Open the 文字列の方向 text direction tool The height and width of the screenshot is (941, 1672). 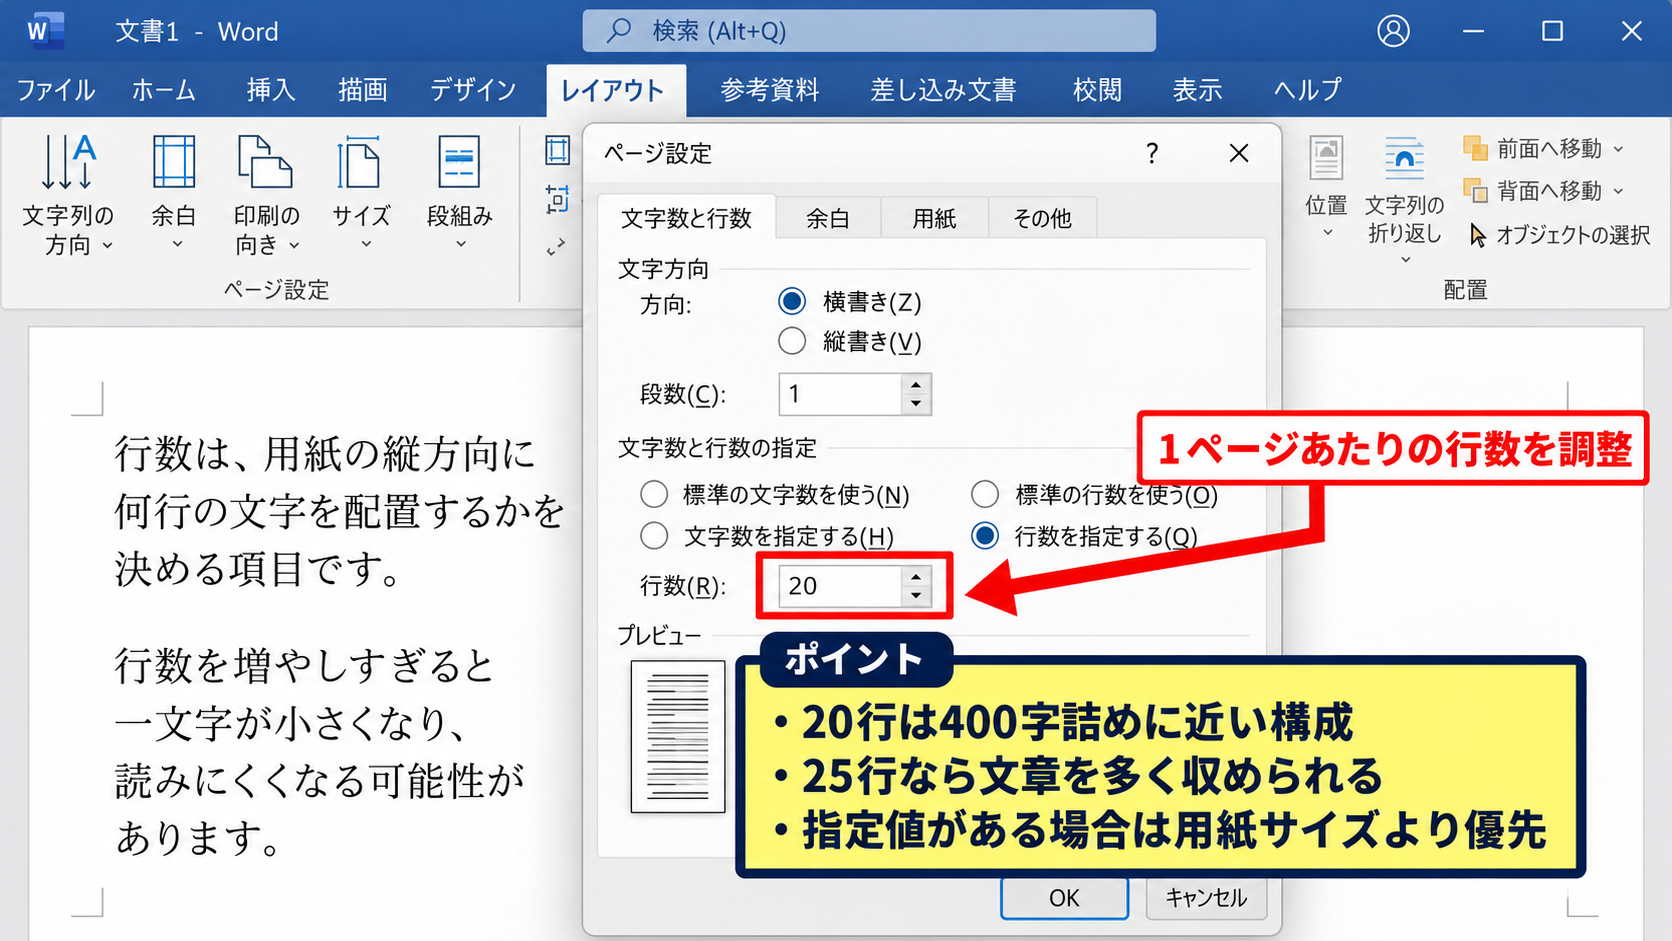coord(68,194)
